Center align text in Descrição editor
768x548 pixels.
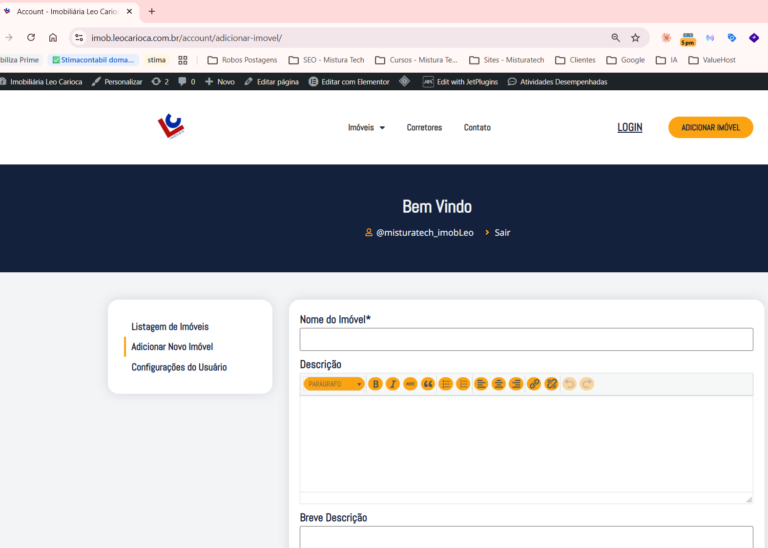pyautogui.click(x=499, y=384)
